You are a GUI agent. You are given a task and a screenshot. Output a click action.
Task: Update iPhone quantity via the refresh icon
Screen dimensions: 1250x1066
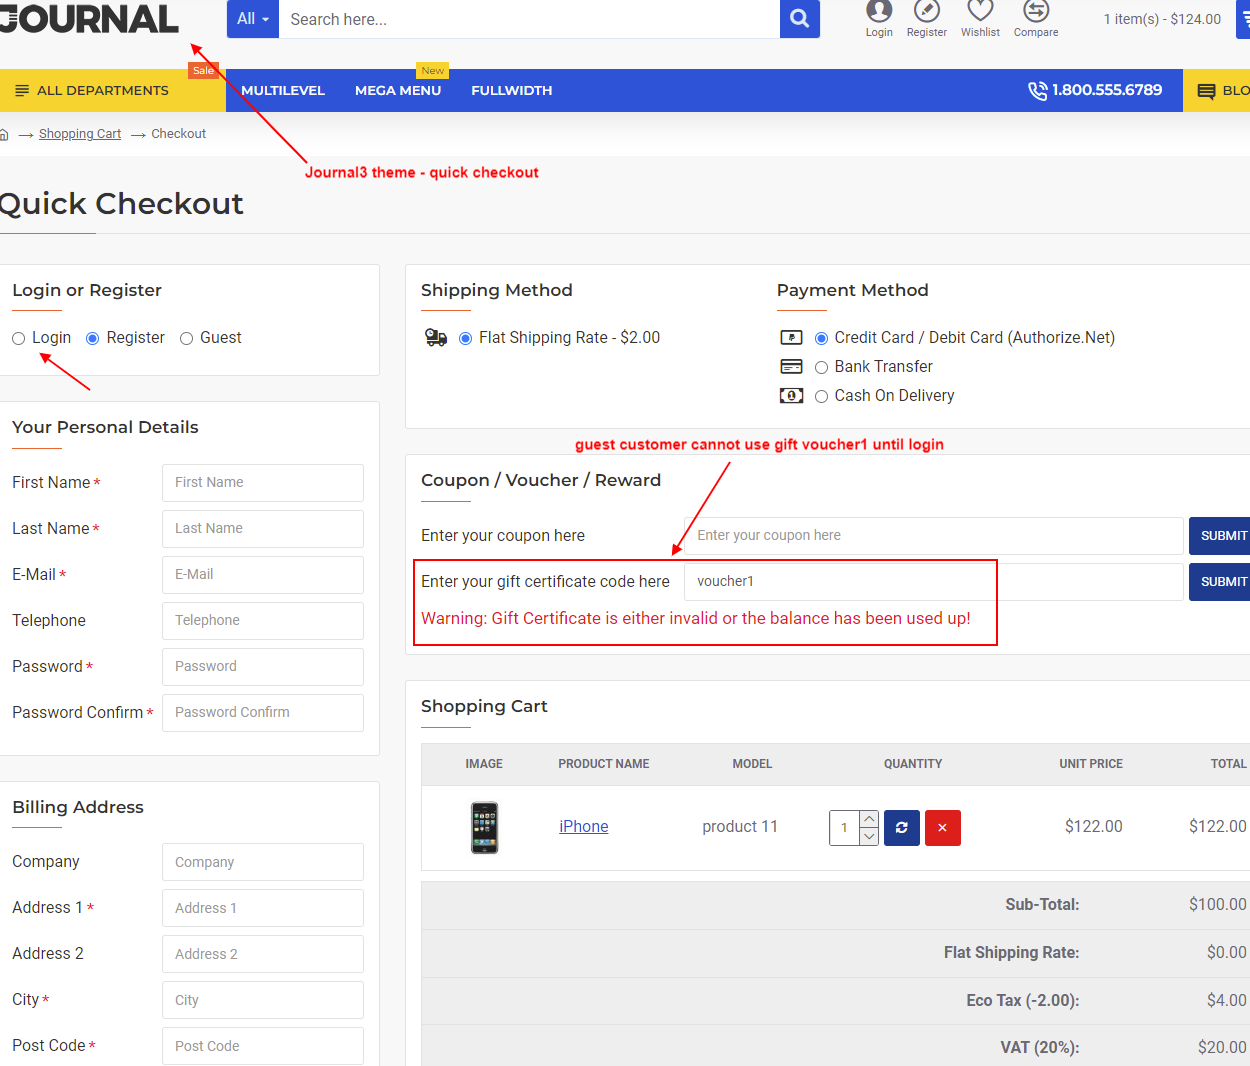click(x=901, y=827)
